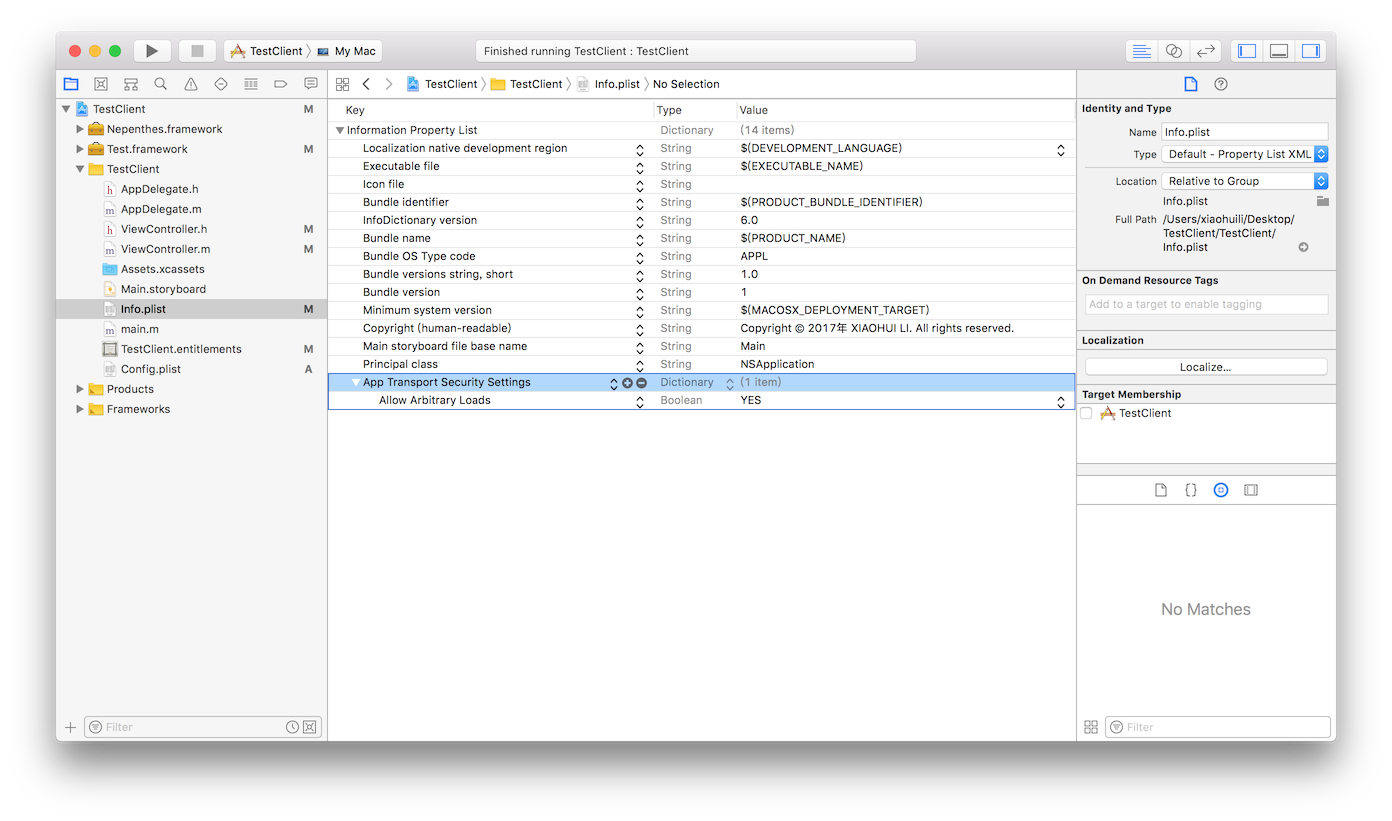Expand the Frameworks group
Screen dimensions: 1392x821
click(80, 409)
